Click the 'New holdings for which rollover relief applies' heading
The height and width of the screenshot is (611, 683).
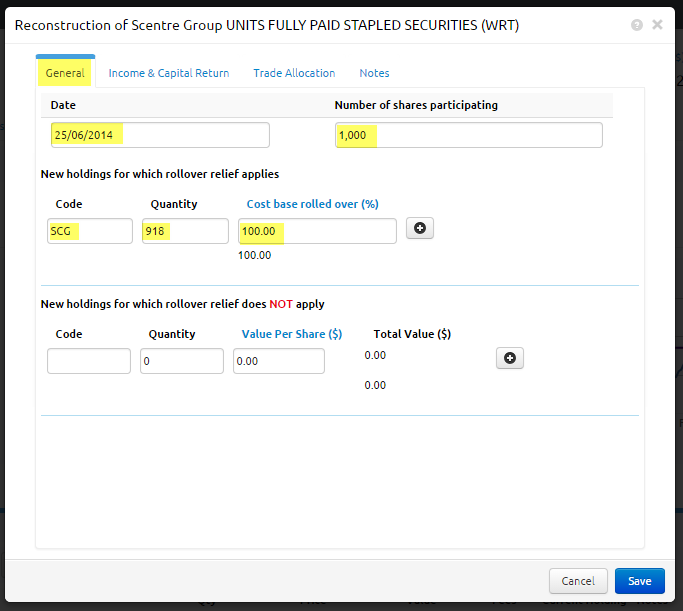point(160,174)
